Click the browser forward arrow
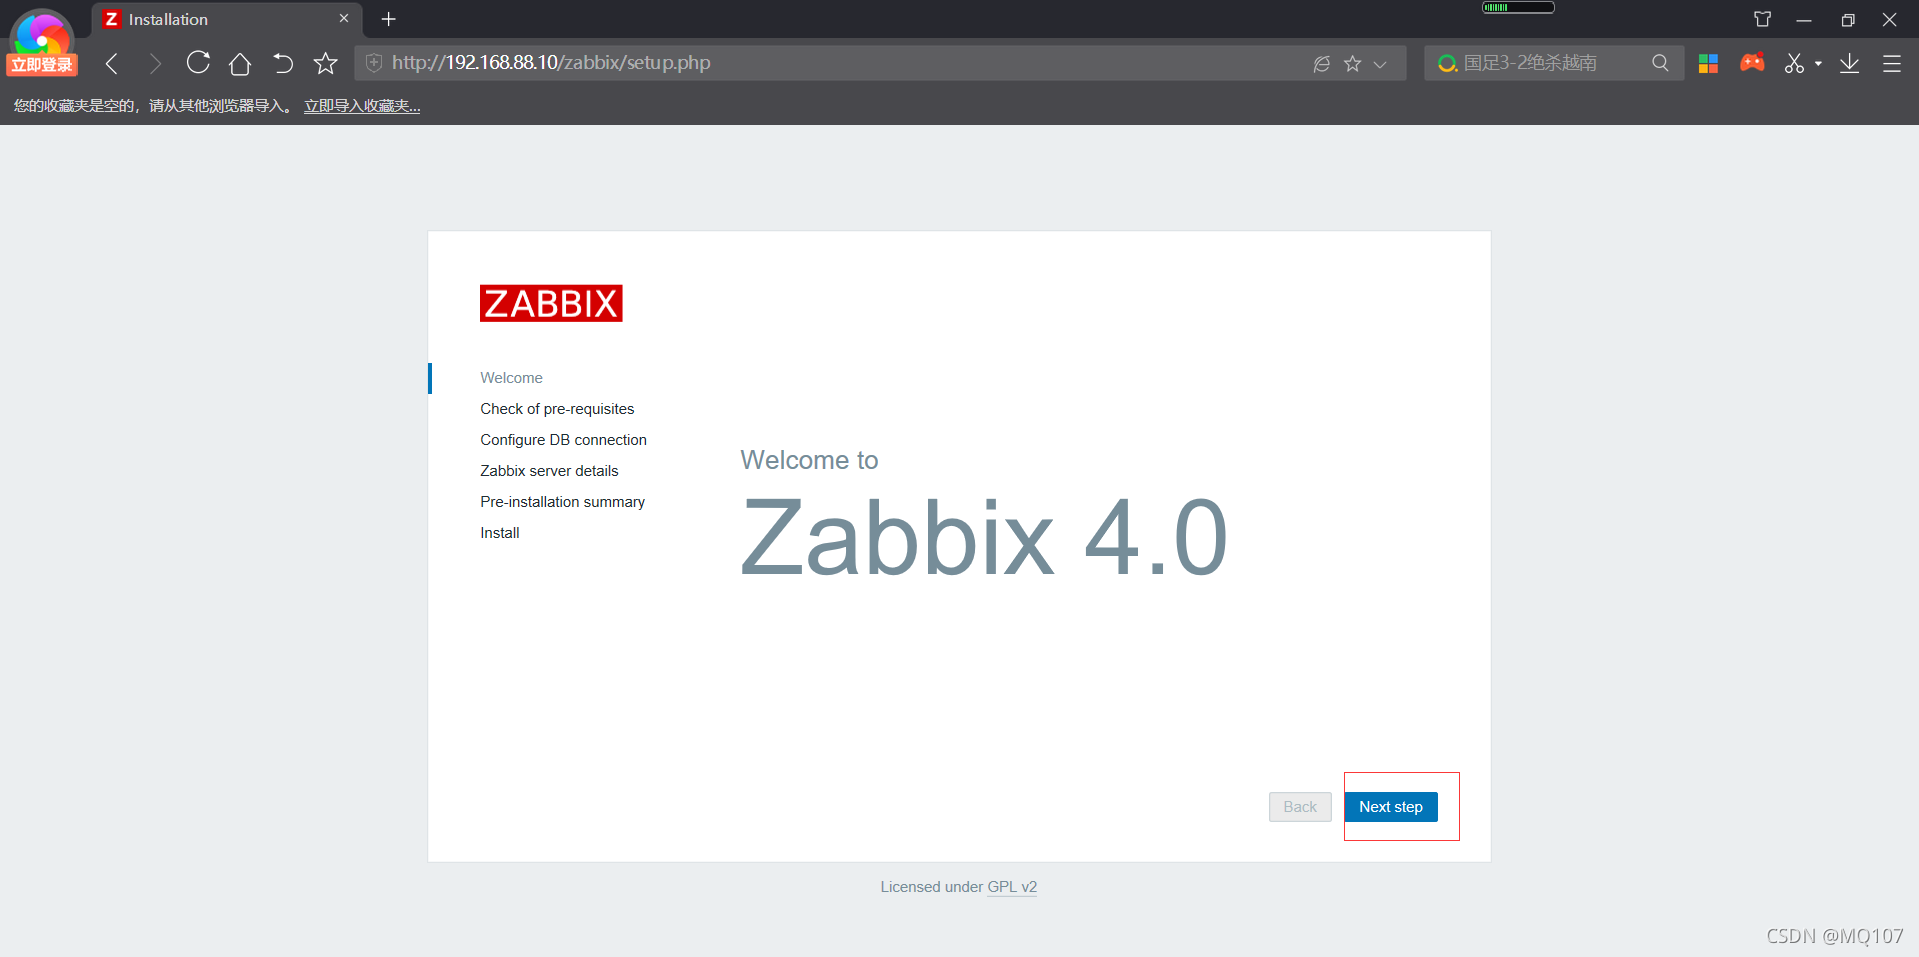1919x957 pixels. 155,63
